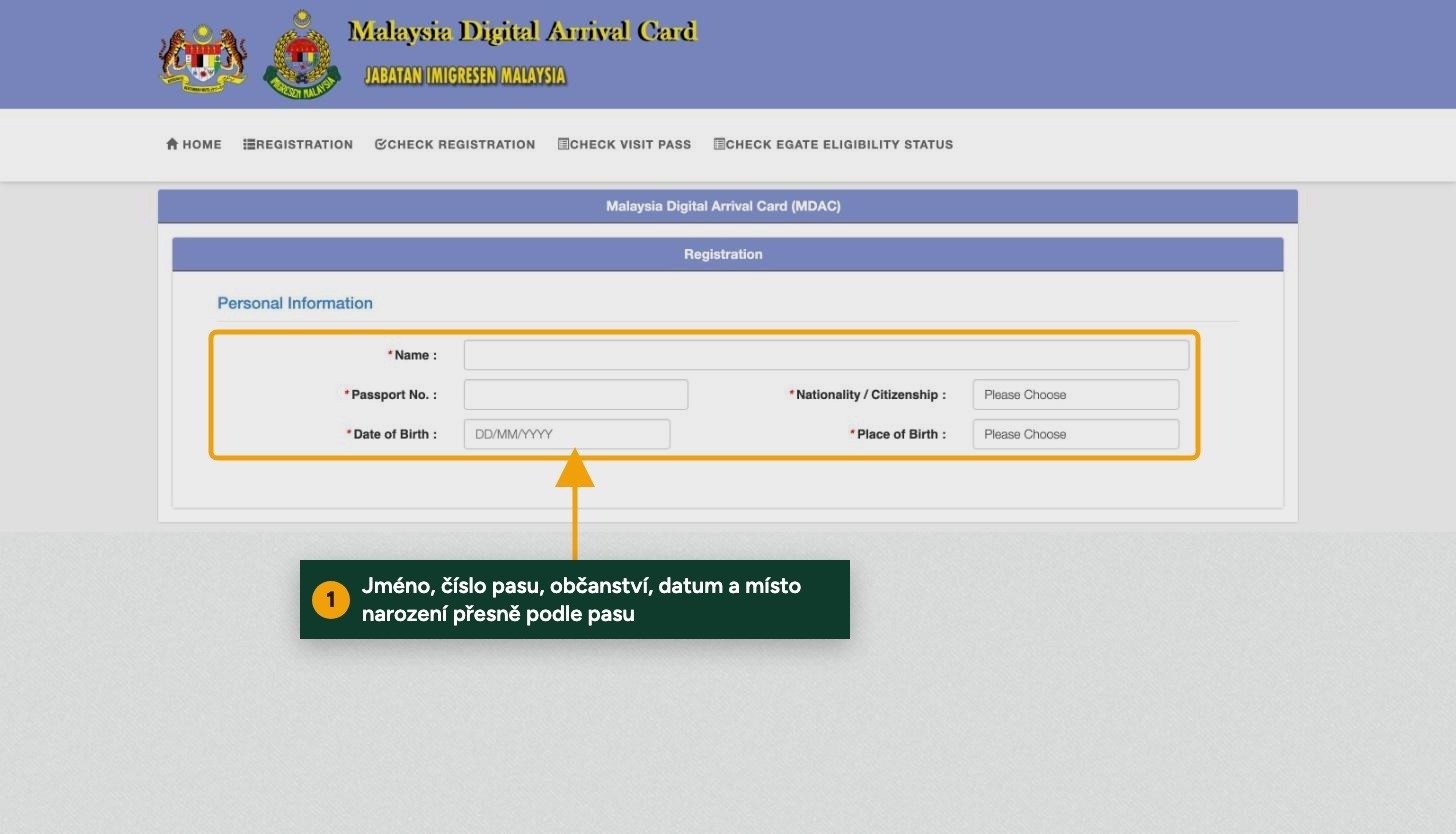This screenshot has height=834, width=1456.
Task: Click the Jabatan Imigresen Malaysia emblem
Action: pos(302,54)
